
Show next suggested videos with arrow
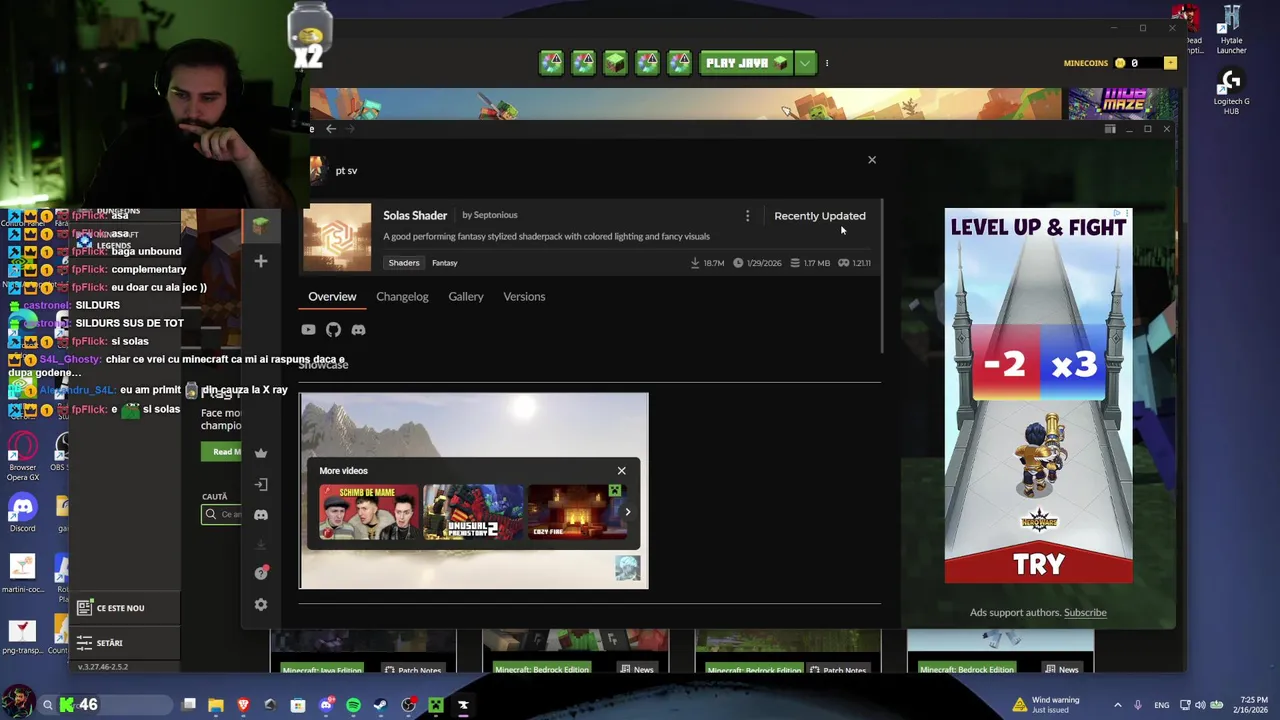click(628, 512)
